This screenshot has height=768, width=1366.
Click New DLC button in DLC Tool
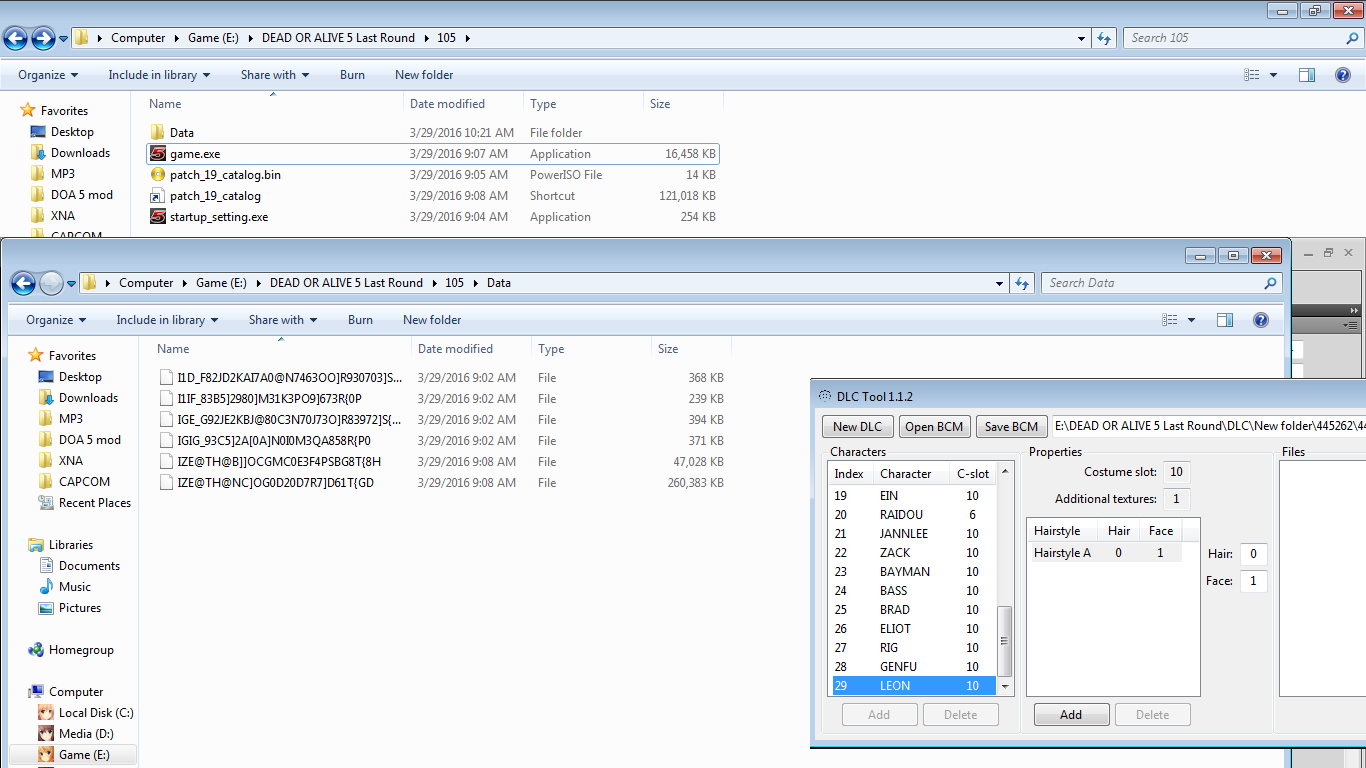[858, 427]
